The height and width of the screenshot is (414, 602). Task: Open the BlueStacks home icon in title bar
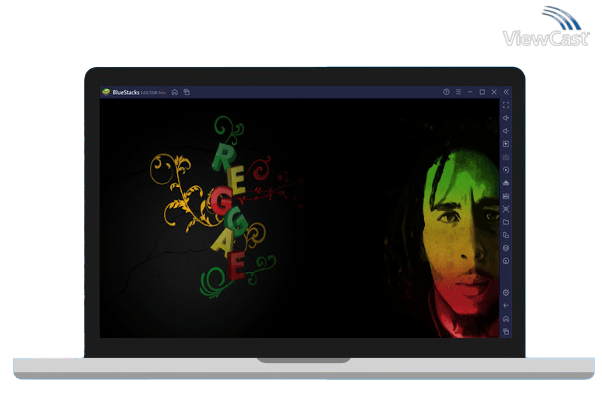175,92
